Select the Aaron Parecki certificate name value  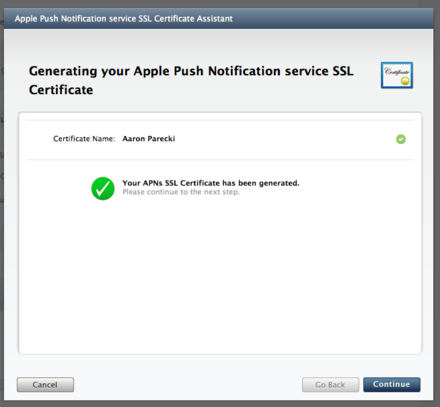(x=149, y=139)
